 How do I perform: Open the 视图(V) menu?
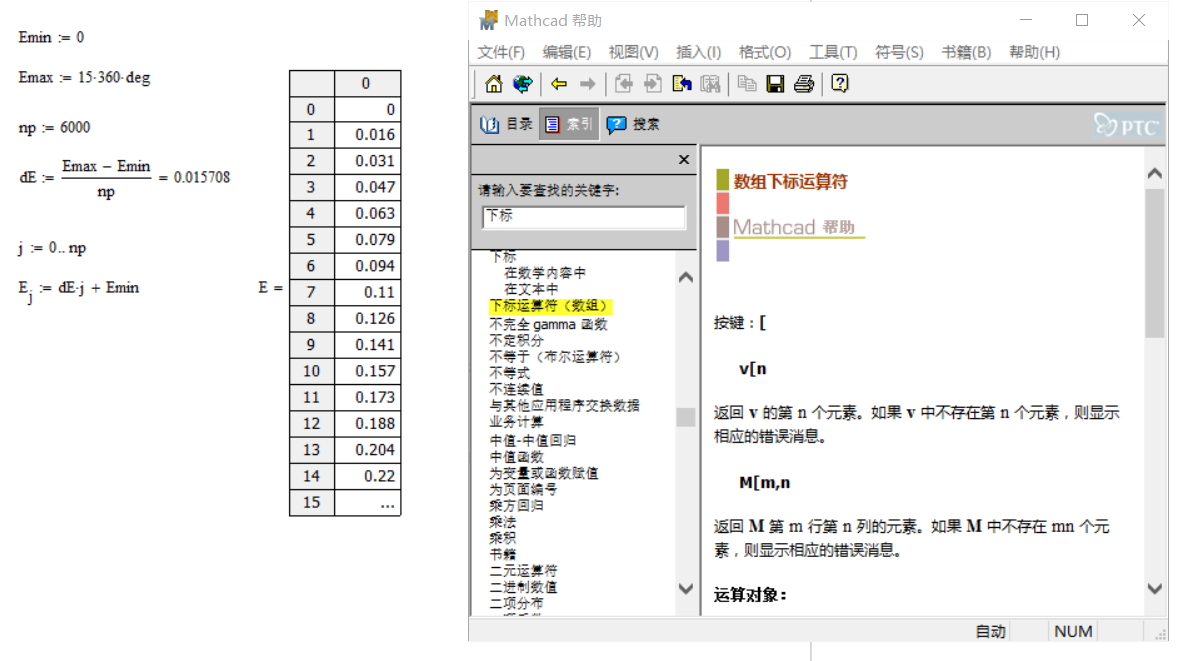pos(633,52)
